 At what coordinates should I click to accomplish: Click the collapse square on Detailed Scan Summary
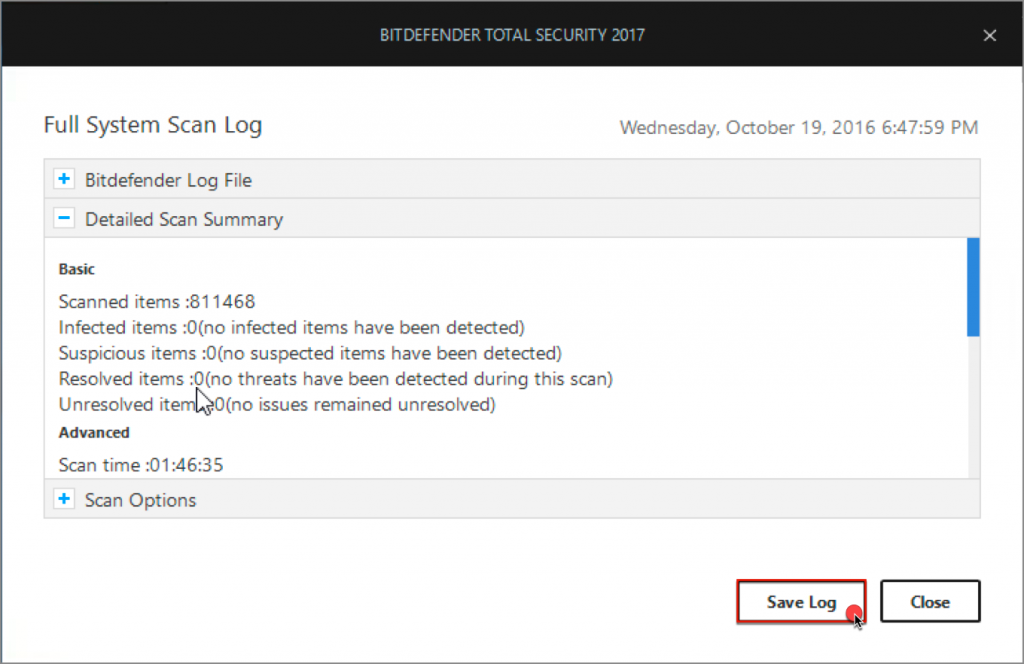[64, 217]
